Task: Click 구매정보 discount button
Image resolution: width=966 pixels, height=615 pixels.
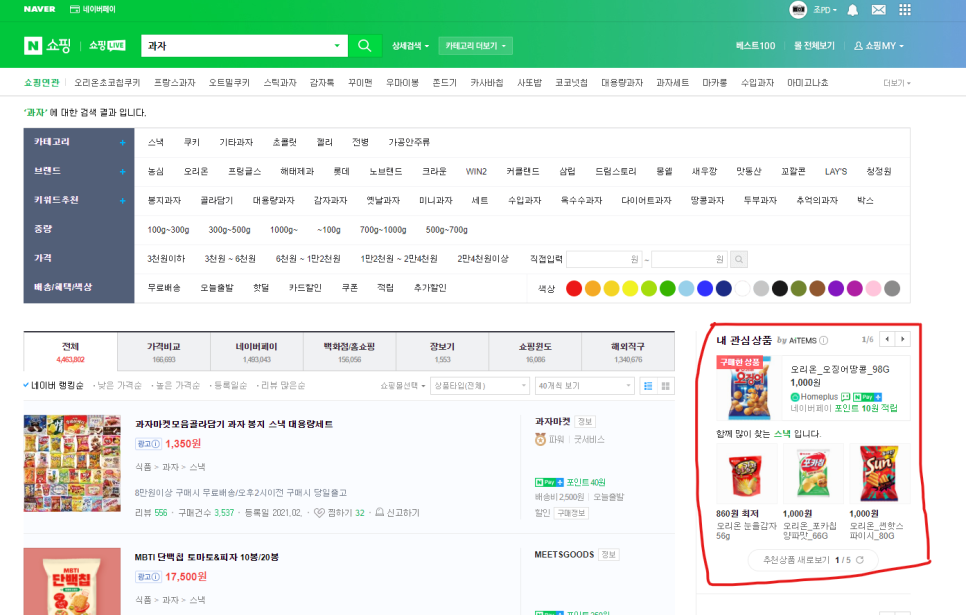Action: click(x=571, y=513)
